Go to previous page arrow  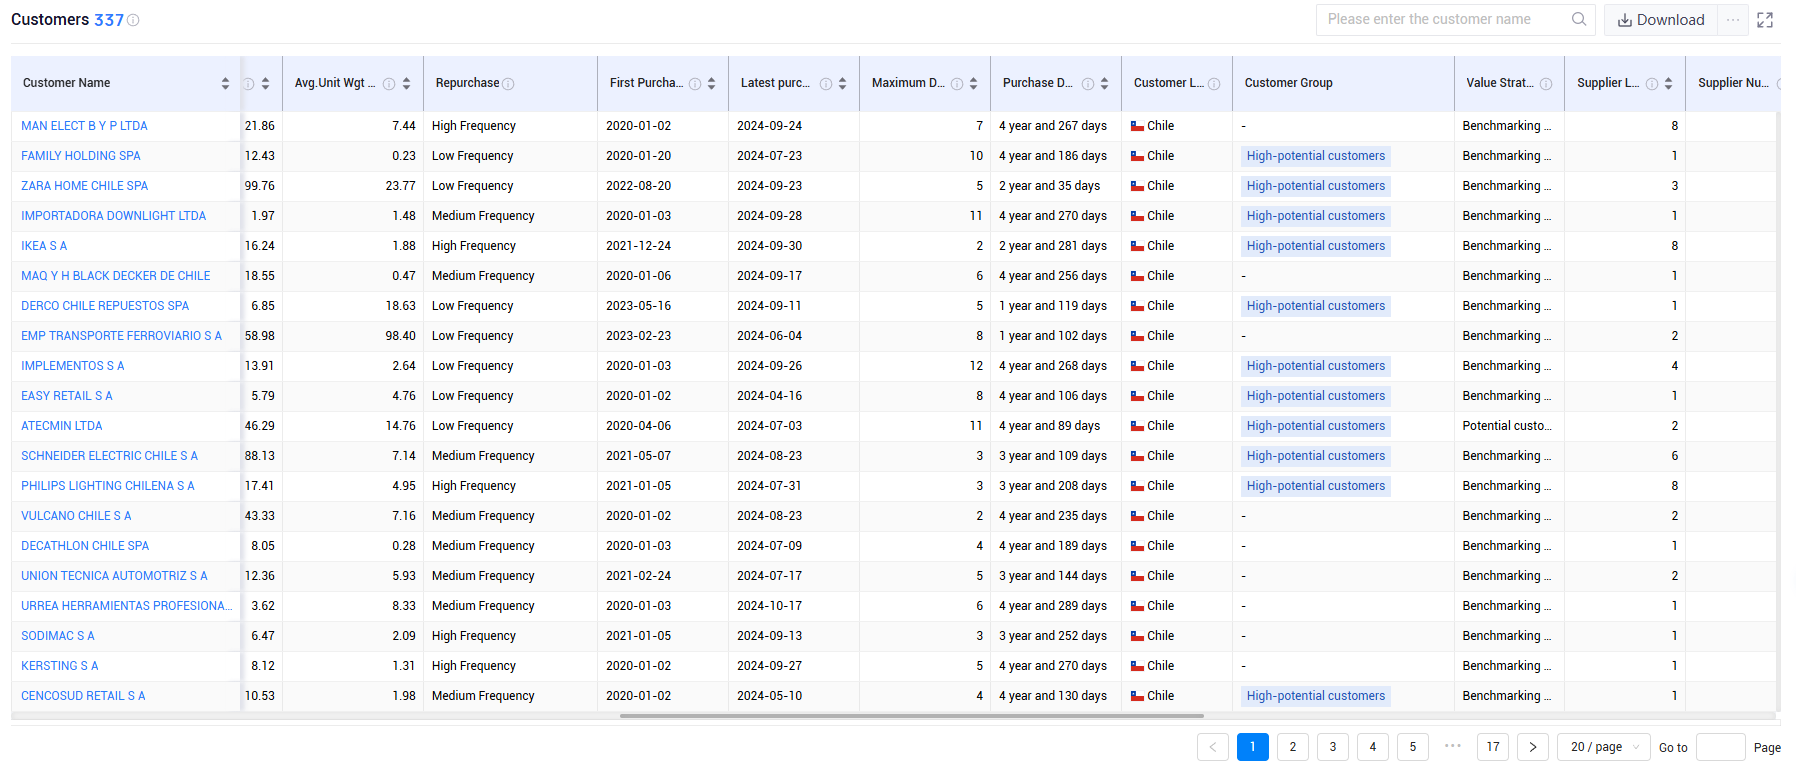pyautogui.click(x=1213, y=747)
